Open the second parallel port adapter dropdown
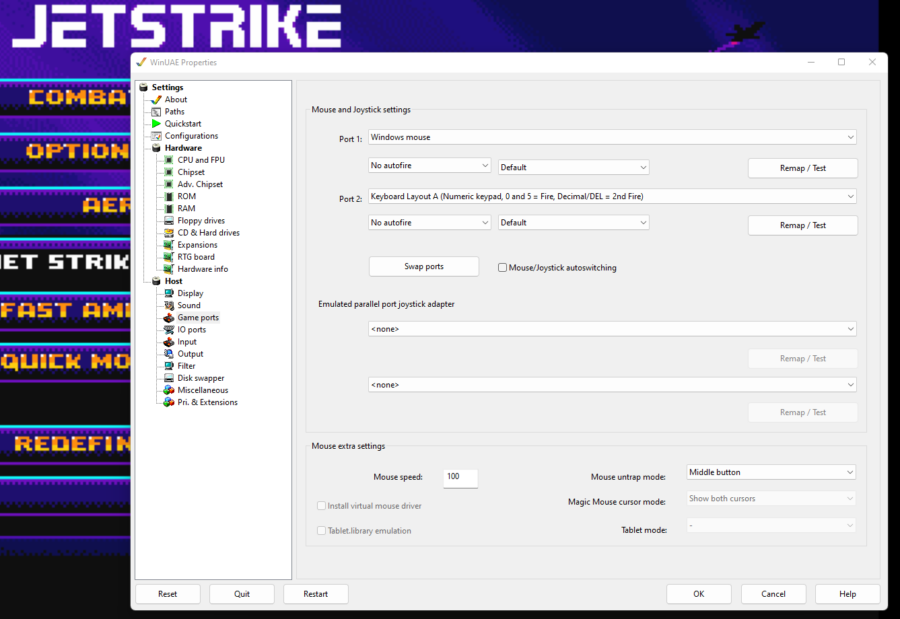Viewport: 900px width, 619px height. (x=612, y=385)
